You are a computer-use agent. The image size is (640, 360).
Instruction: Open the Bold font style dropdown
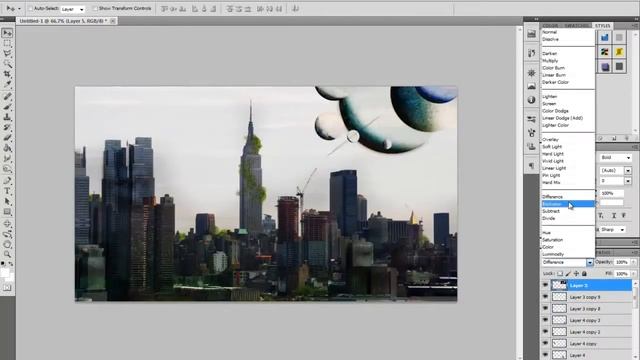click(616, 158)
